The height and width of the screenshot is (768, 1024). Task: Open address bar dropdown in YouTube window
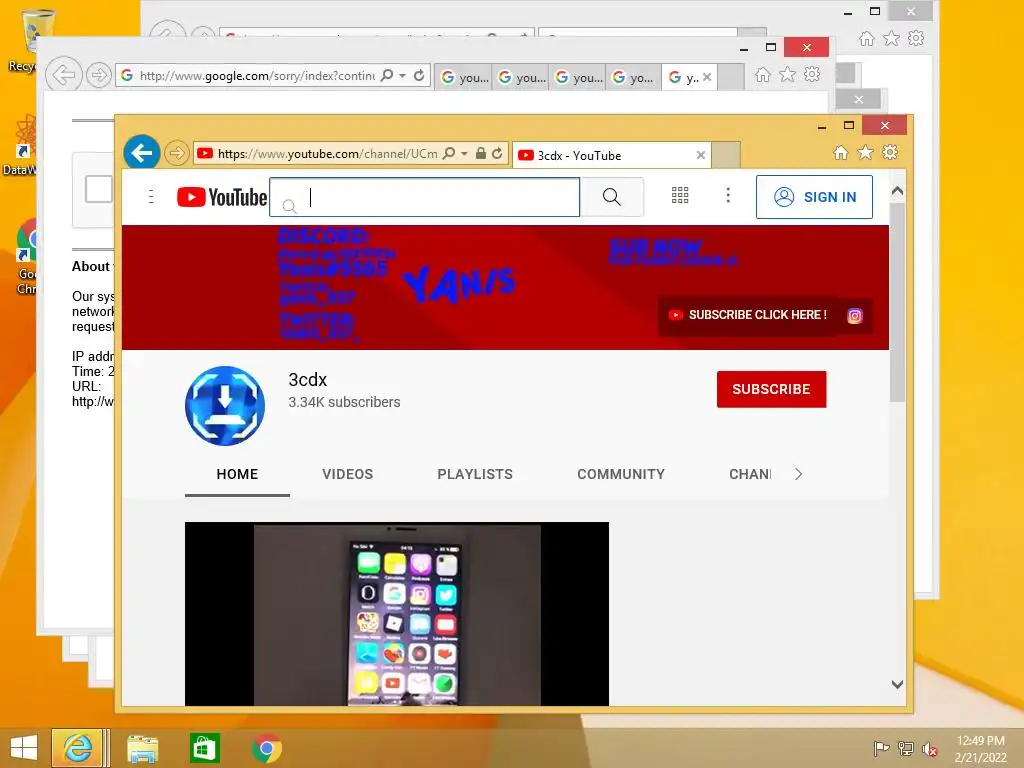click(464, 153)
